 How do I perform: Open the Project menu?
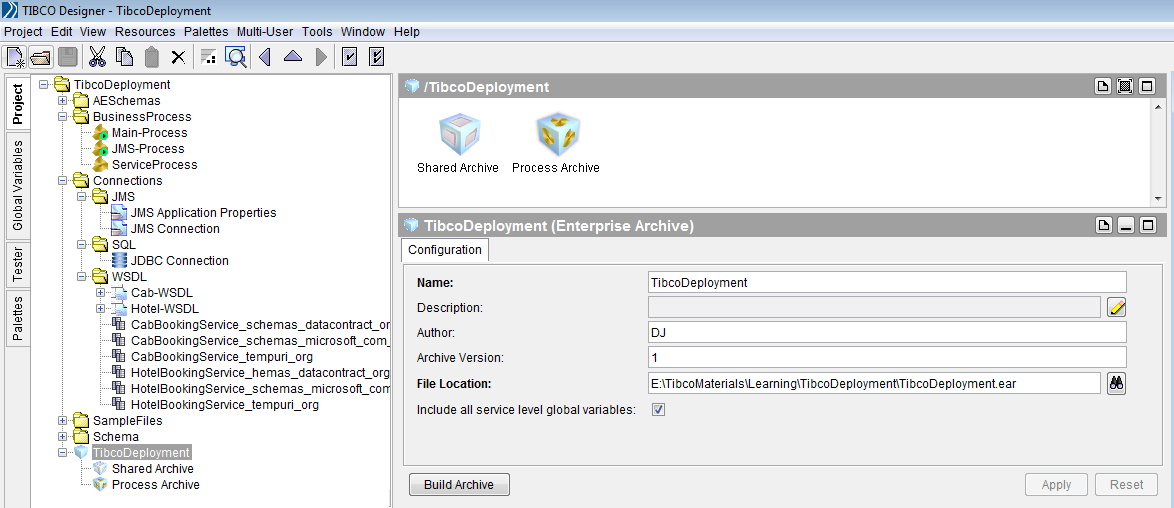pyautogui.click(x=22, y=31)
